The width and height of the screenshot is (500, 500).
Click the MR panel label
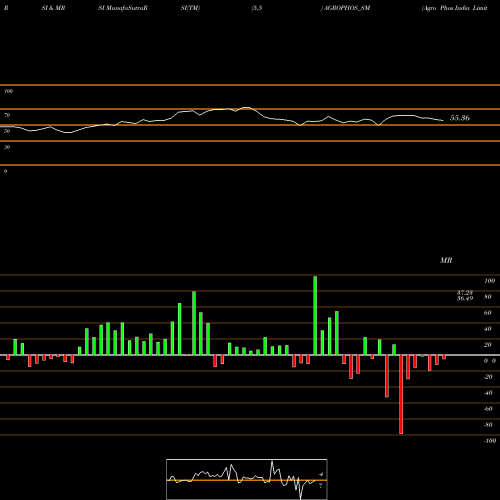446,260
